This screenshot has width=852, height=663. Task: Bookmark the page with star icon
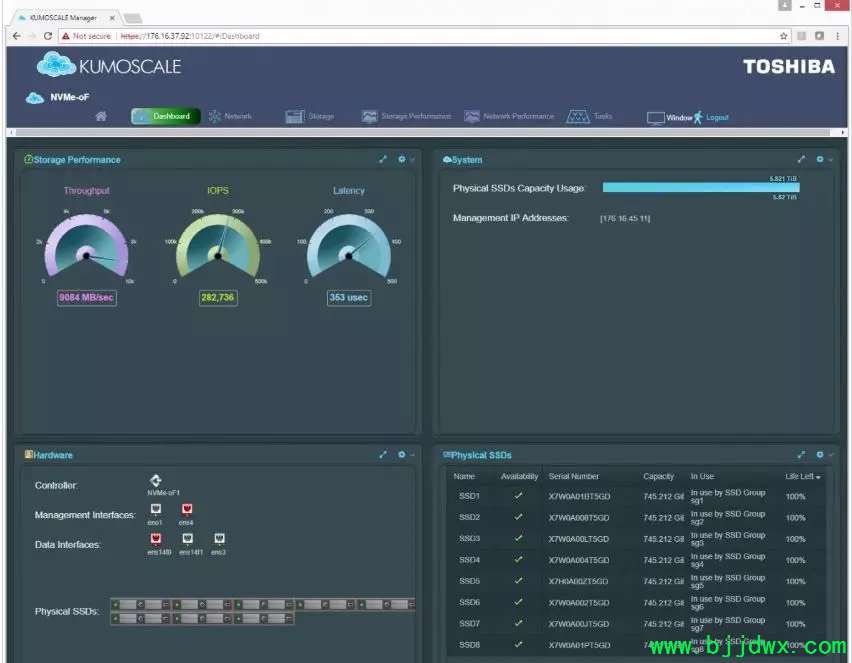click(783, 36)
